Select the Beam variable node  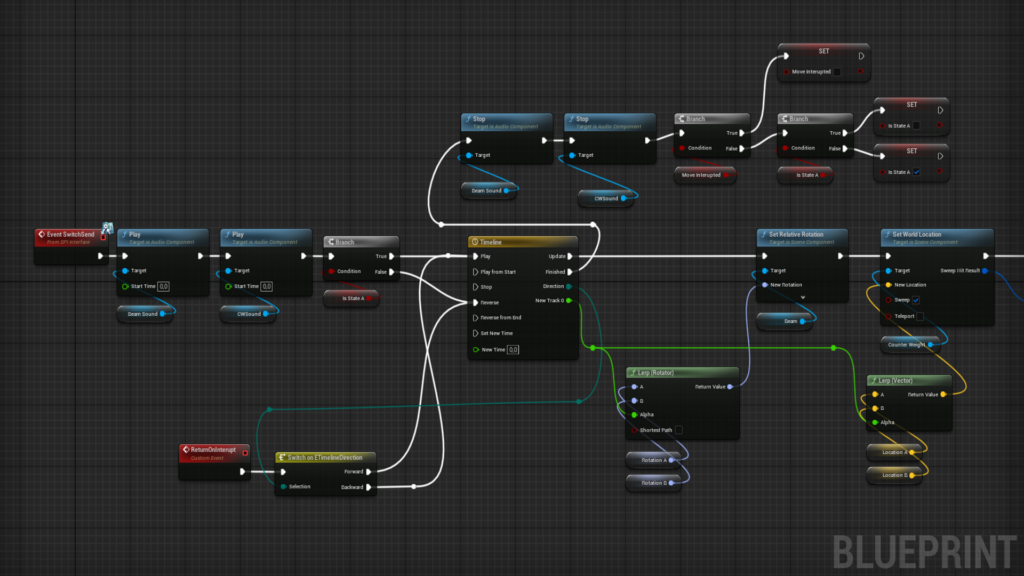(x=784, y=321)
